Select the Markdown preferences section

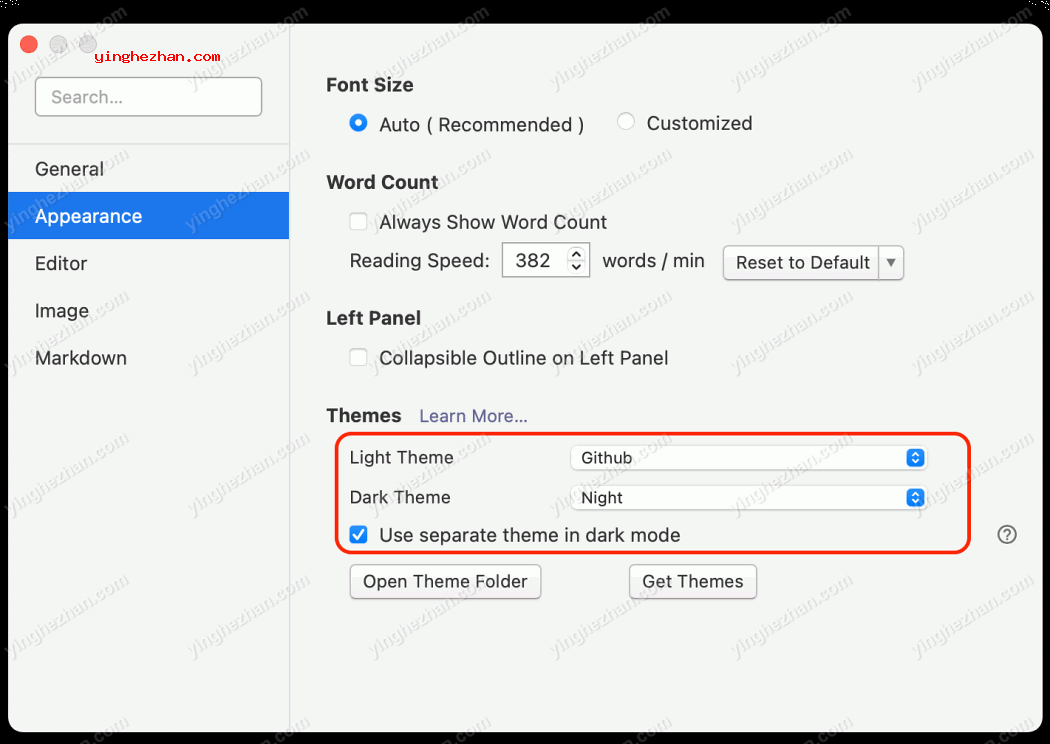click(81, 358)
